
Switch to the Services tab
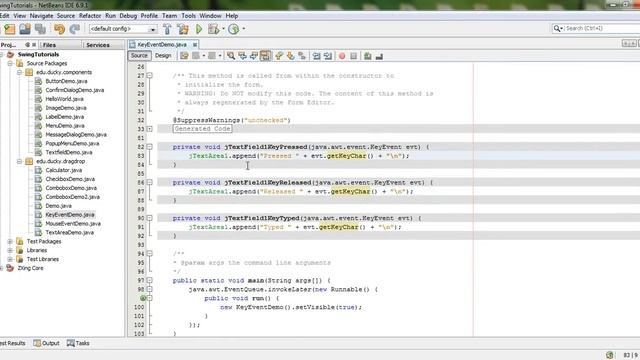tap(98, 45)
